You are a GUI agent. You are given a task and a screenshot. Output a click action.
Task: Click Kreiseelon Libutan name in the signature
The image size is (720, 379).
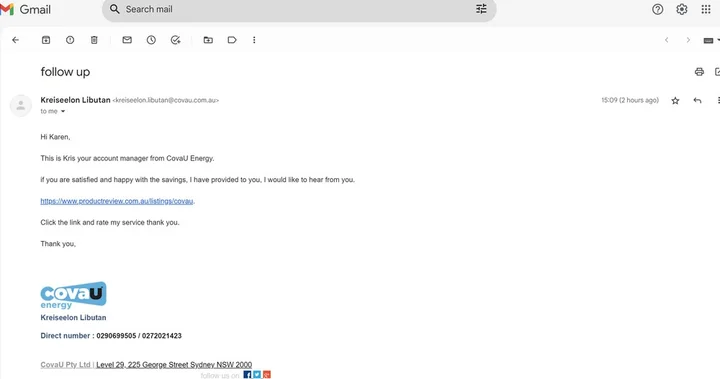tap(73, 317)
